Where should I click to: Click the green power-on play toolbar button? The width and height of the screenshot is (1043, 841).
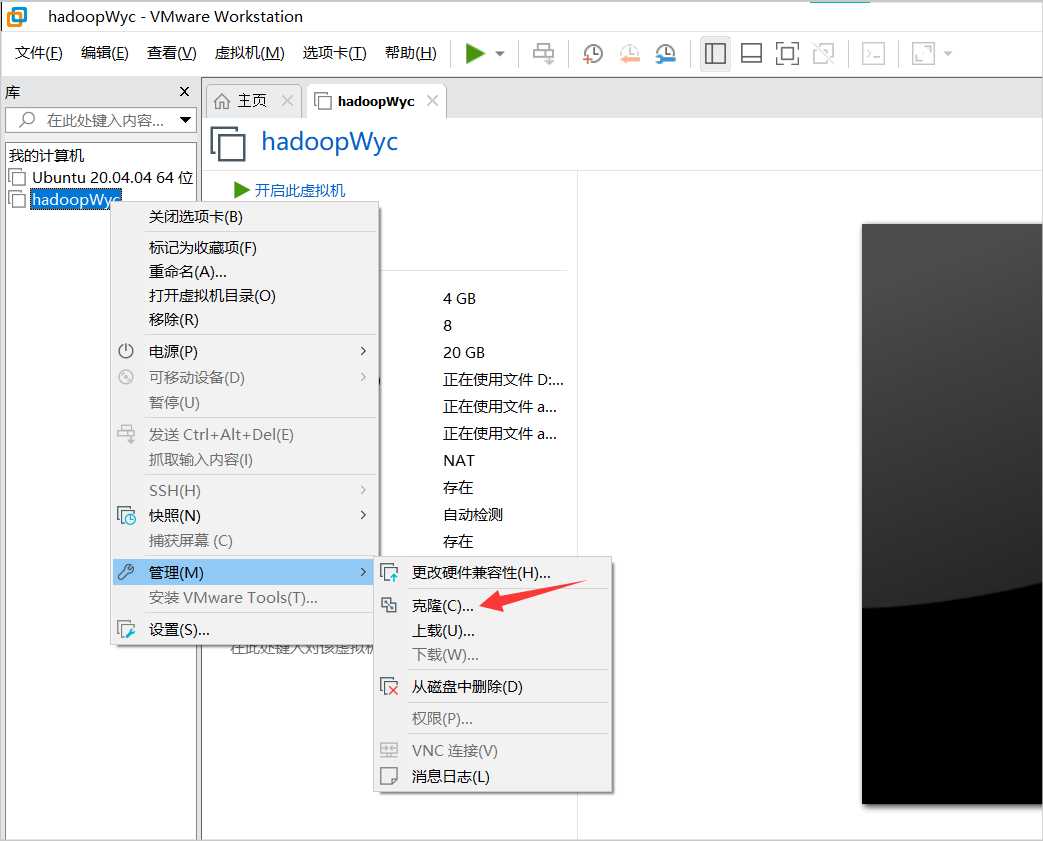coord(475,53)
